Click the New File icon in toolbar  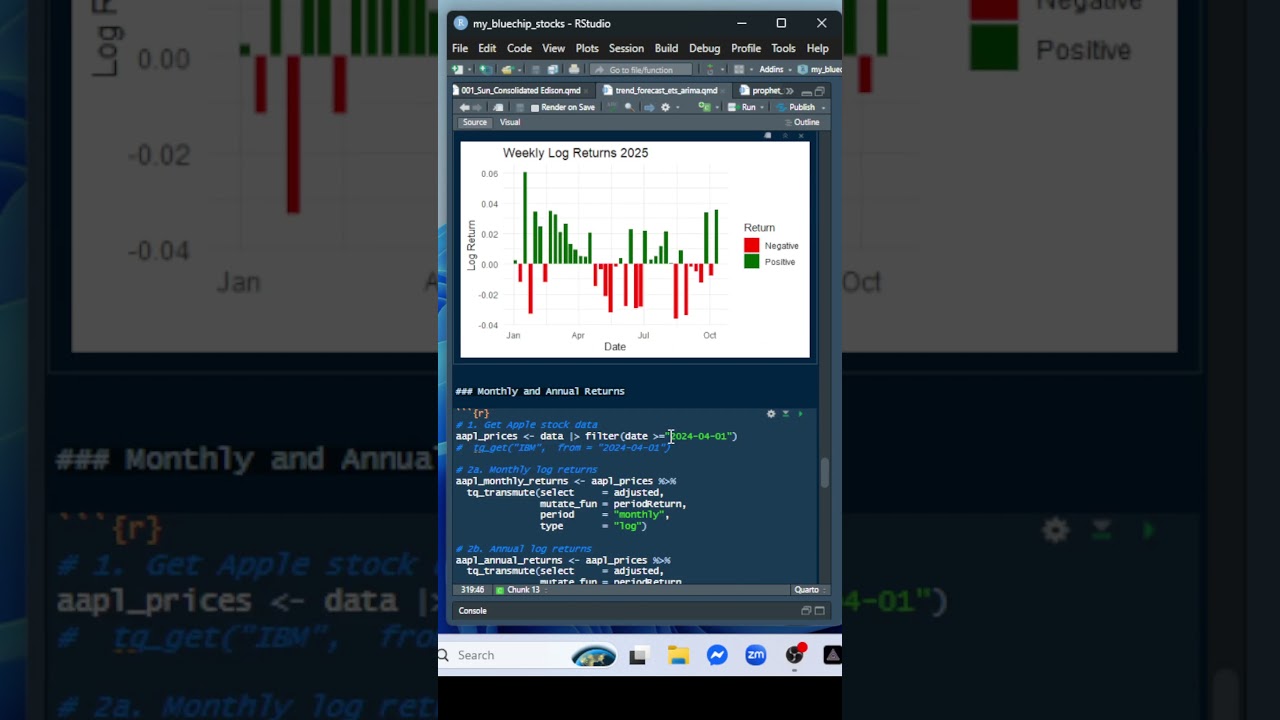tap(457, 69)
